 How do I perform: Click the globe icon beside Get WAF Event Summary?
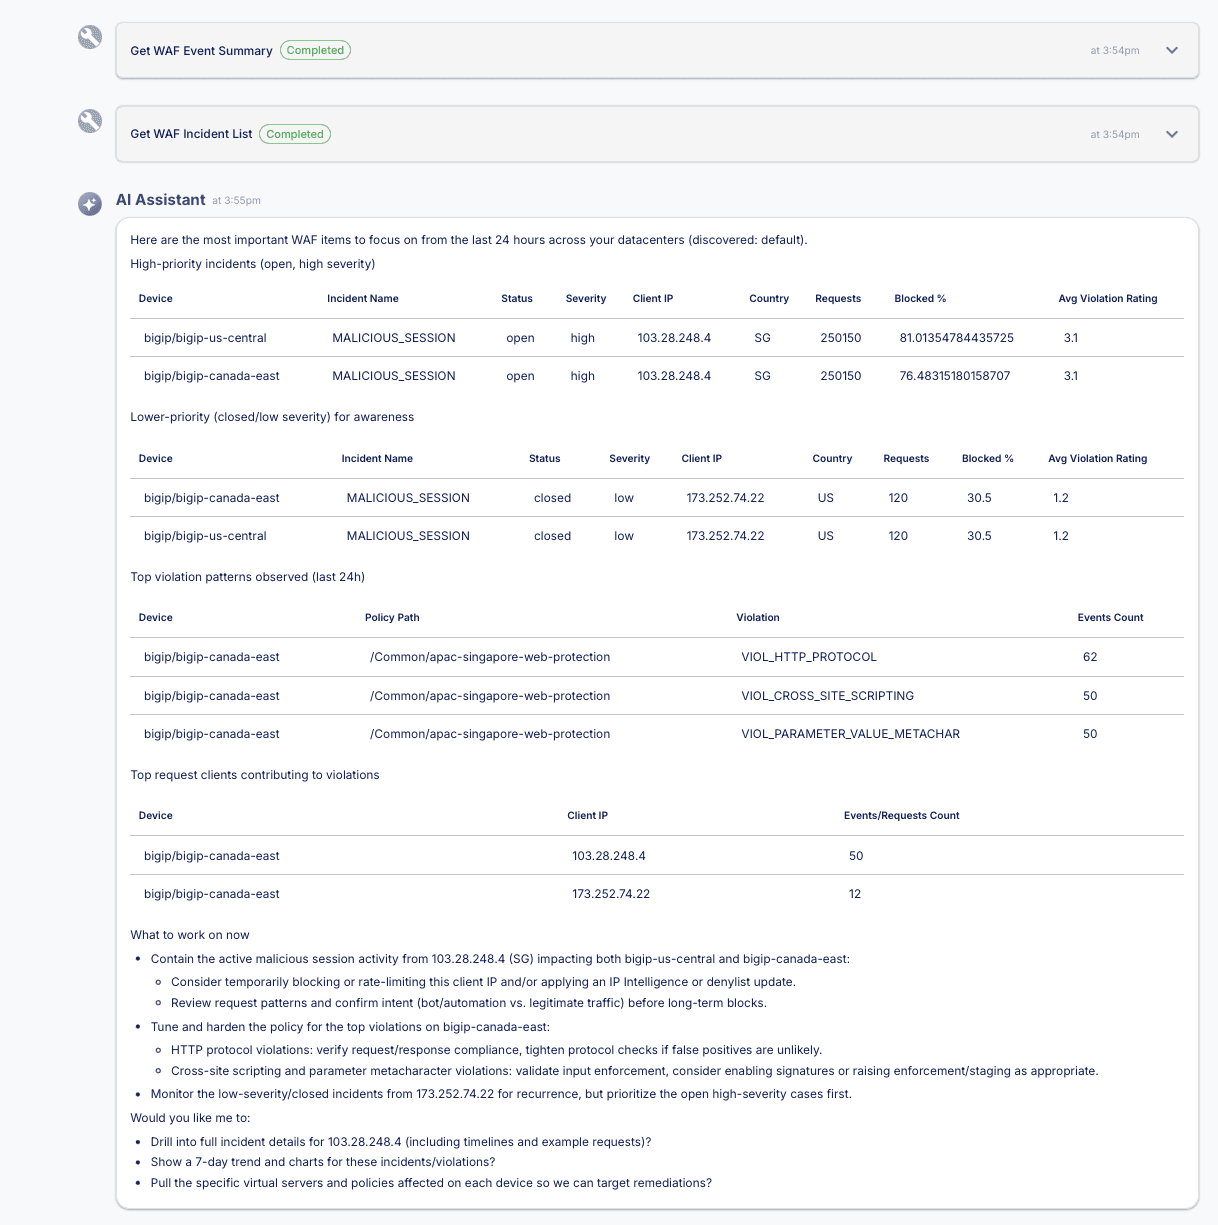click(90, 38)
